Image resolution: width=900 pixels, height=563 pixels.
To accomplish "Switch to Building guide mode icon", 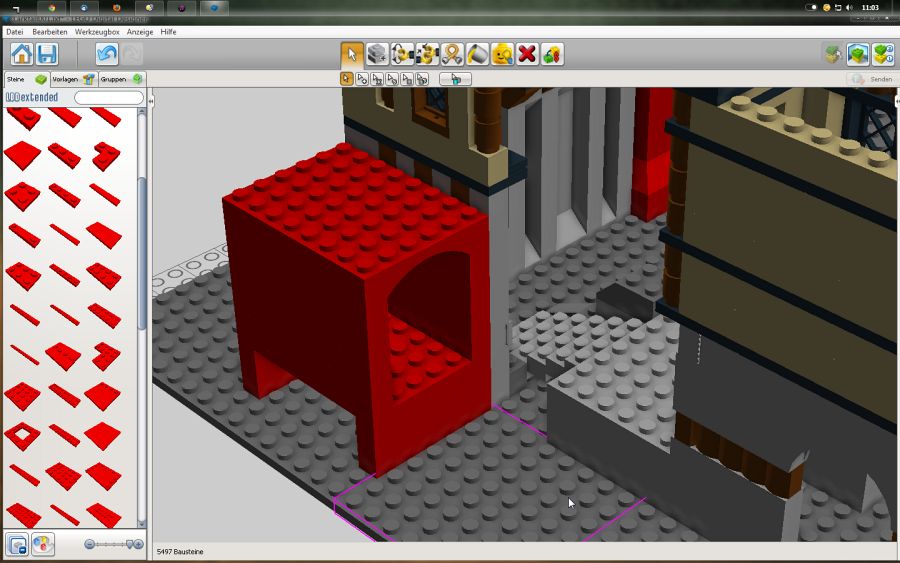I will (x=882, y=54).
